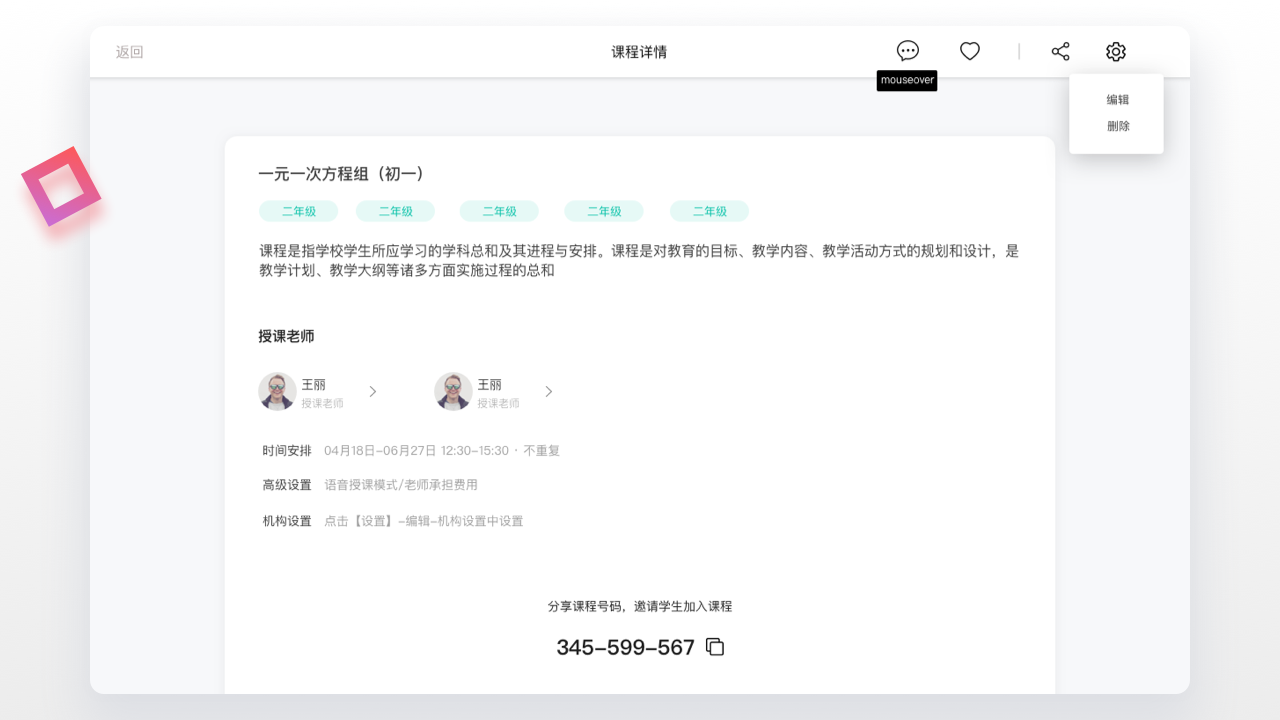
Task: Choose 删除 from the settings menu
Action: pyautogui.click(x=1117, y=126)
